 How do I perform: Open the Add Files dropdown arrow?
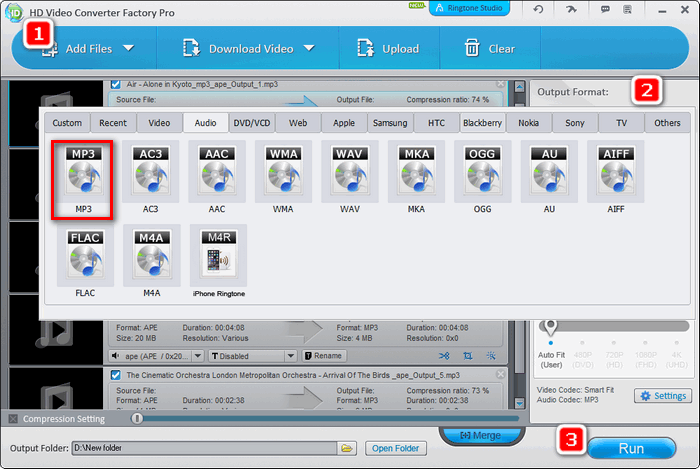tap(129, 48)
